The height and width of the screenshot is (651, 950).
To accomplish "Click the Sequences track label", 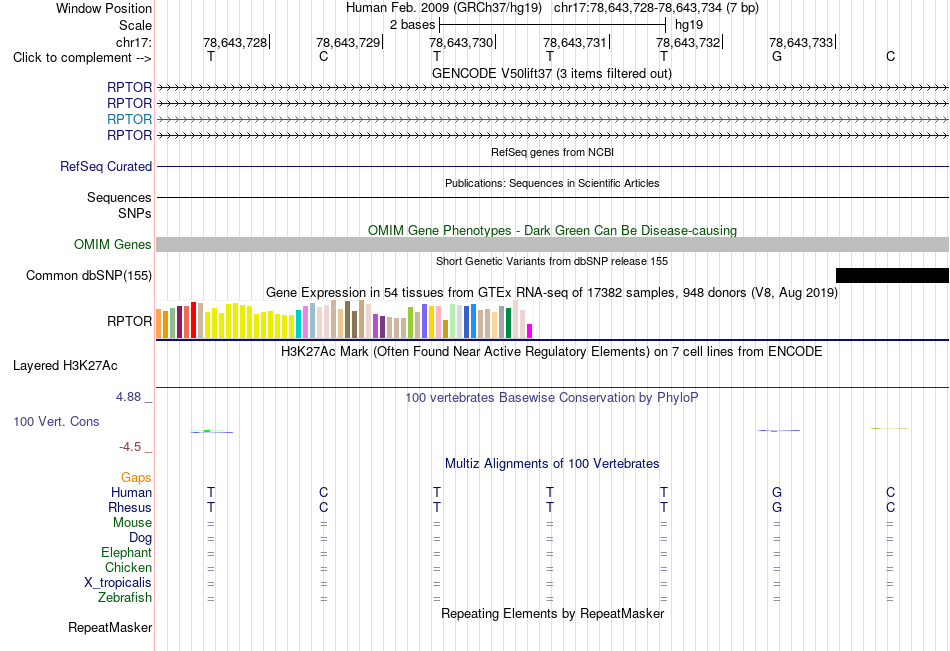I will [x=119, y=198].
